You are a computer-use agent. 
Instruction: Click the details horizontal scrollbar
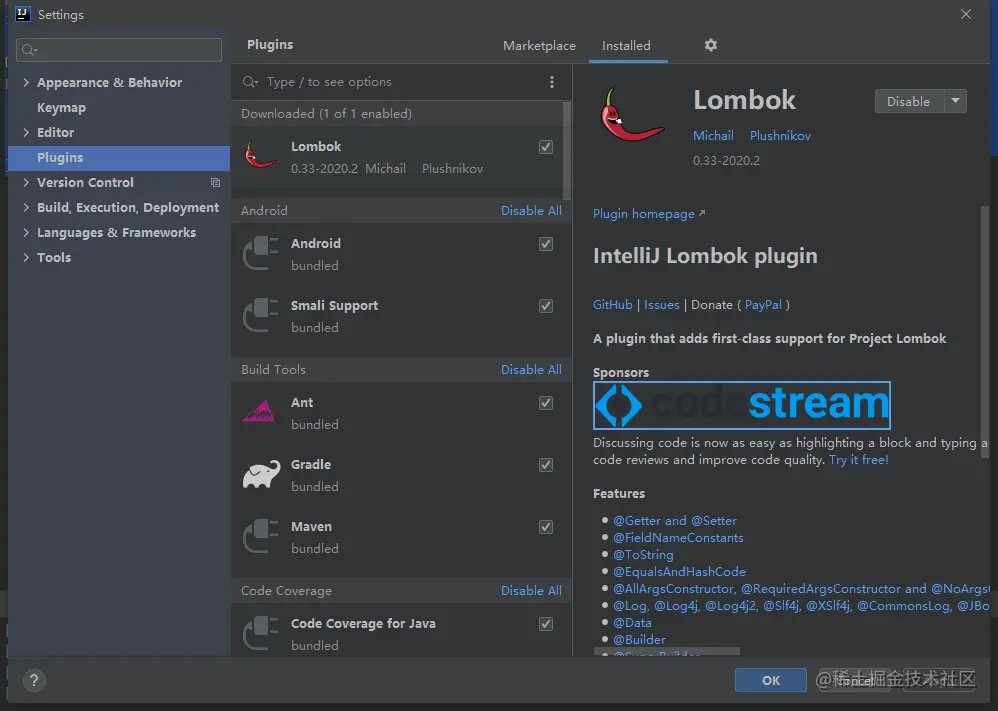[666, 652]
